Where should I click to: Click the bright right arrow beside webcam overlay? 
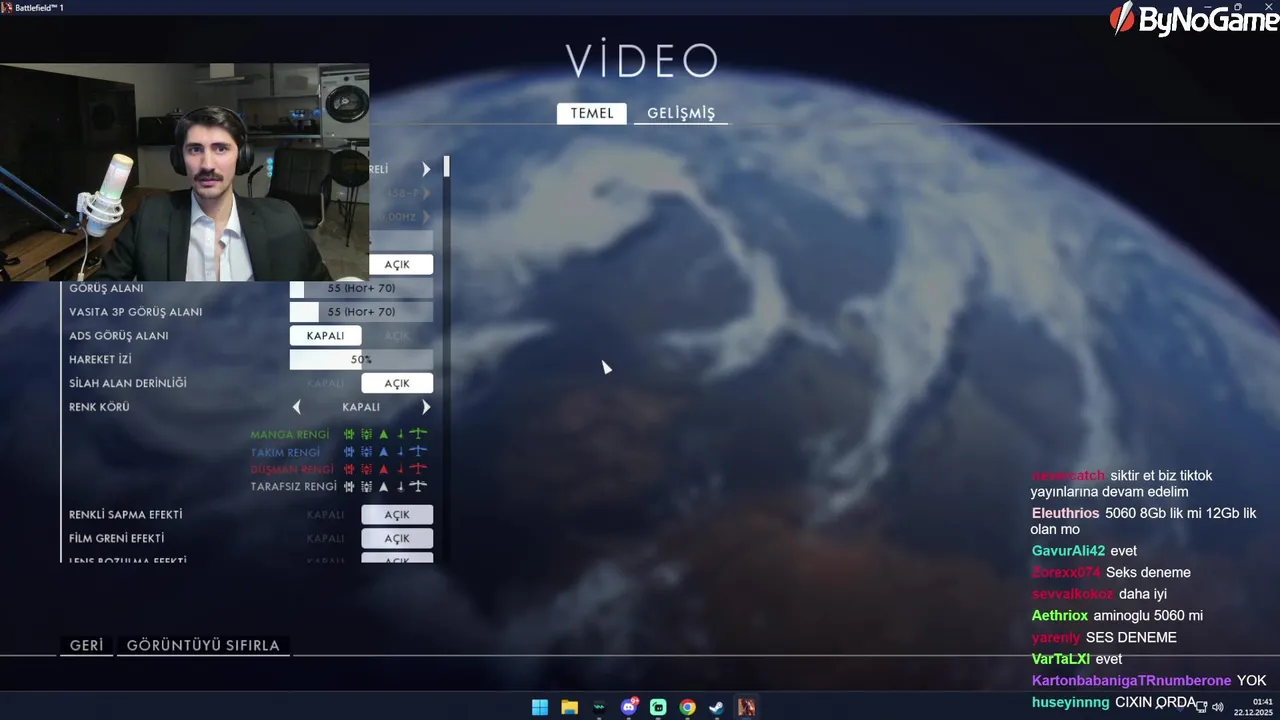[x=426, y=169]
